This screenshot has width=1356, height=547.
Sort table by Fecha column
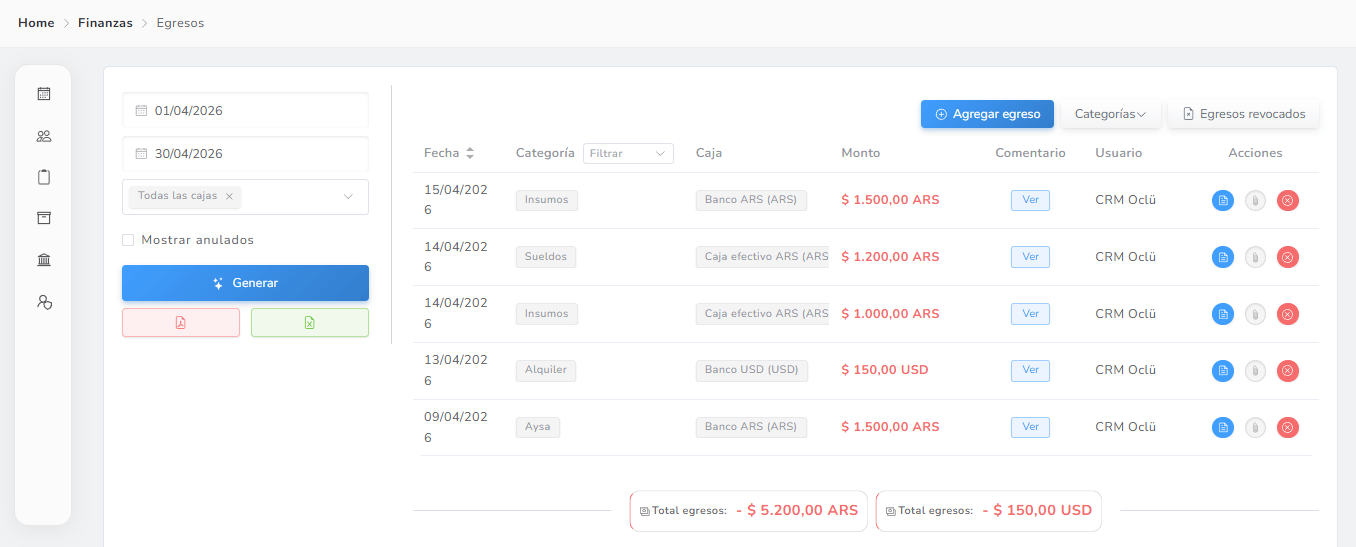tap(470, 153)
